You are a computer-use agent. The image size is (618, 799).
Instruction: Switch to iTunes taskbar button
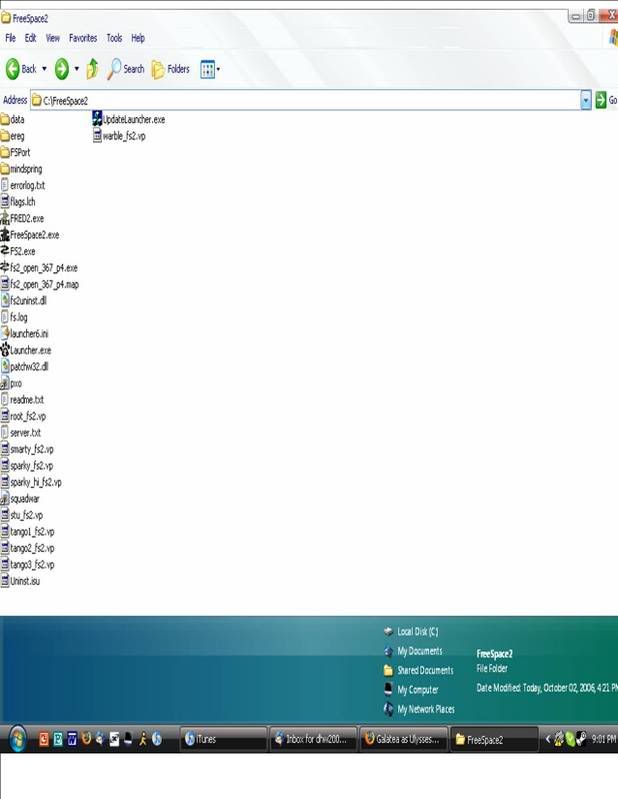point(223,739)
